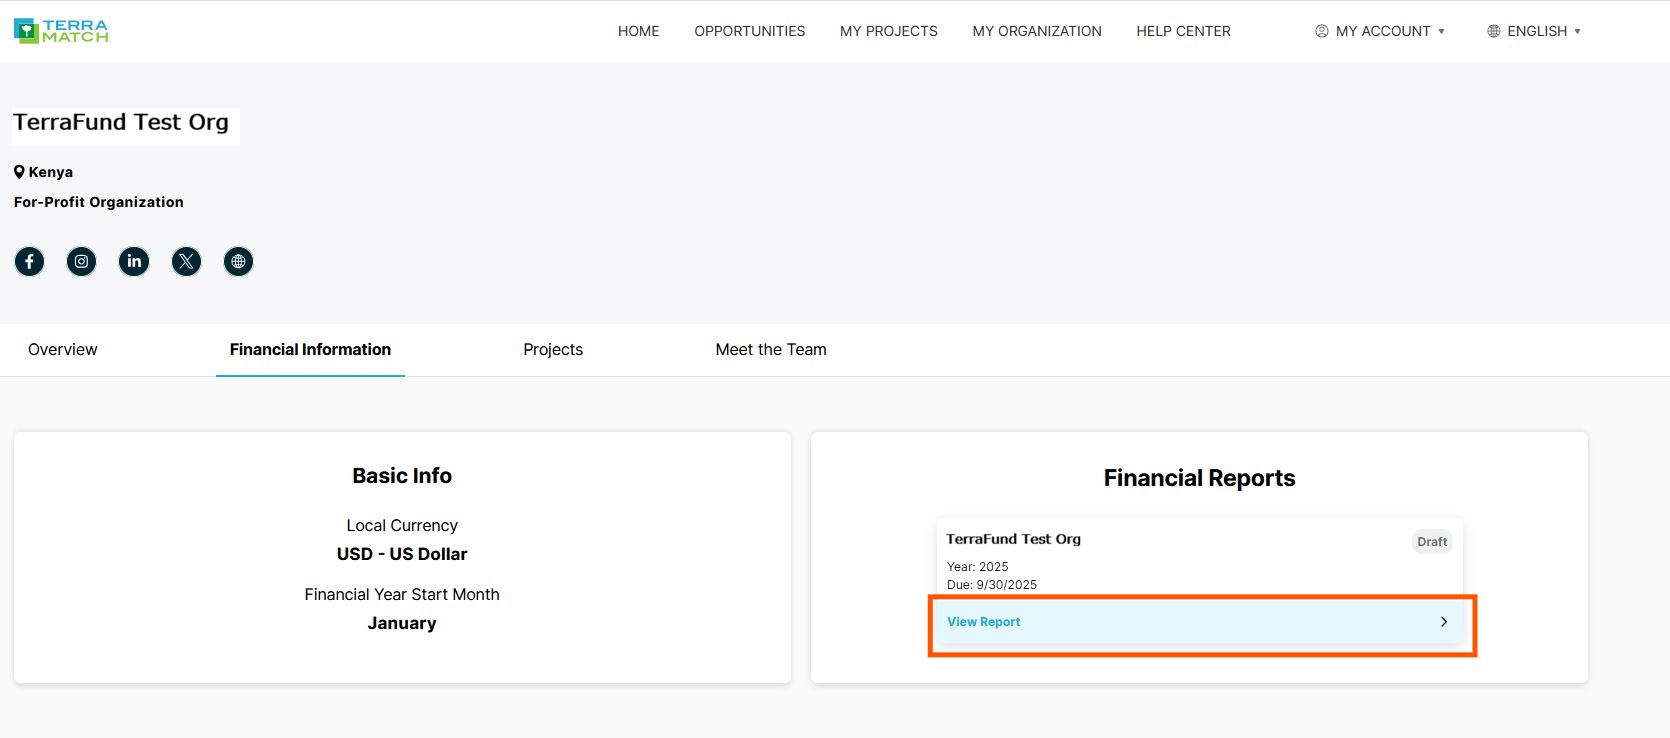Click the Kenya location pin icon
Image resolution: width=1670 pixels, height=738 pixels.
click(19, 172)
